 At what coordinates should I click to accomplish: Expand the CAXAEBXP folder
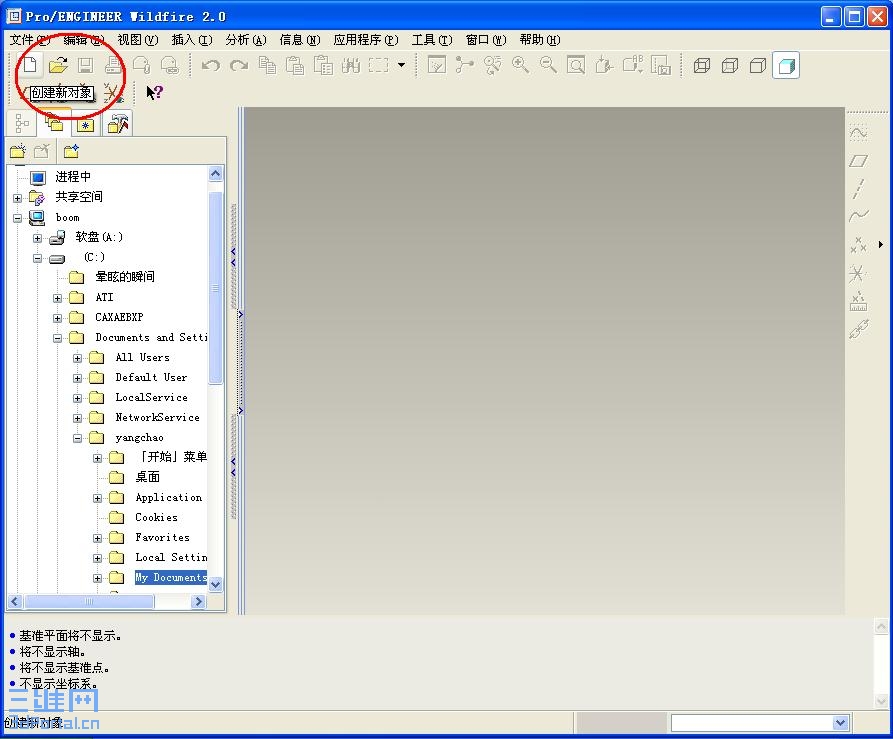(x=58, y=318)
